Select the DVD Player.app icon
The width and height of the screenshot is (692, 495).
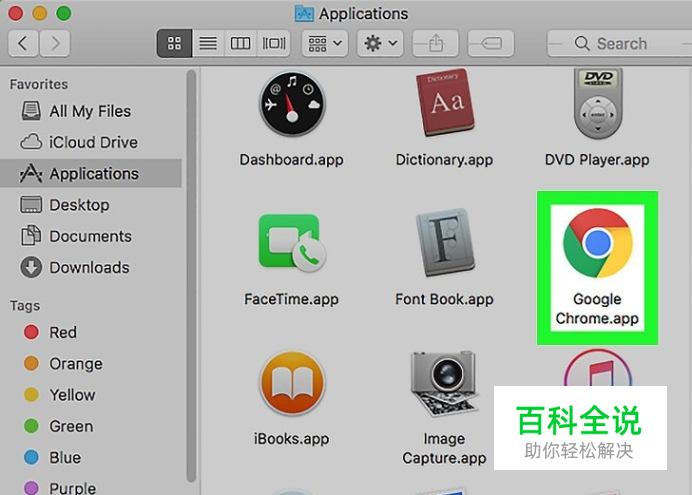[598, 102]
